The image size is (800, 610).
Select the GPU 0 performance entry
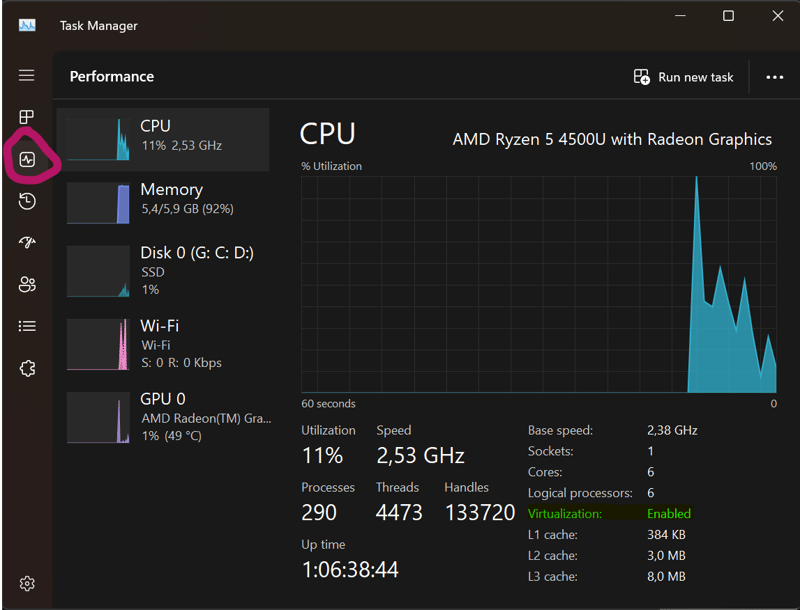pos(163,417)
